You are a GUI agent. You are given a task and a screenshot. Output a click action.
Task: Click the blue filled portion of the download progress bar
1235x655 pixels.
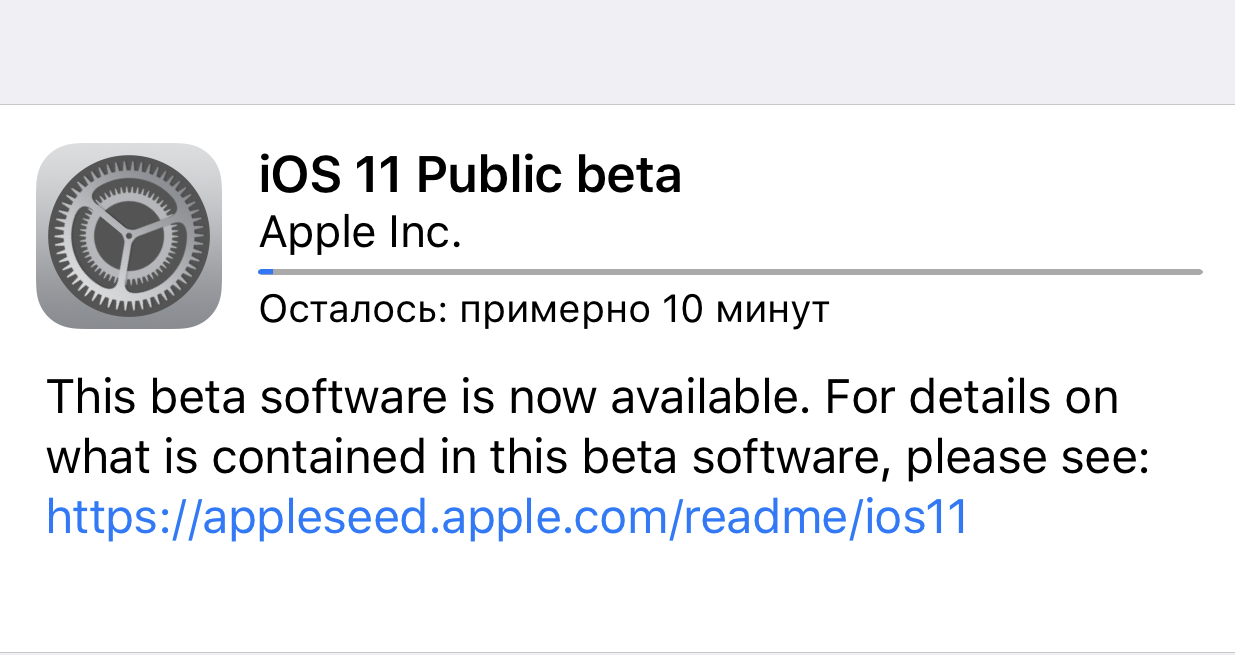(266, 271)
